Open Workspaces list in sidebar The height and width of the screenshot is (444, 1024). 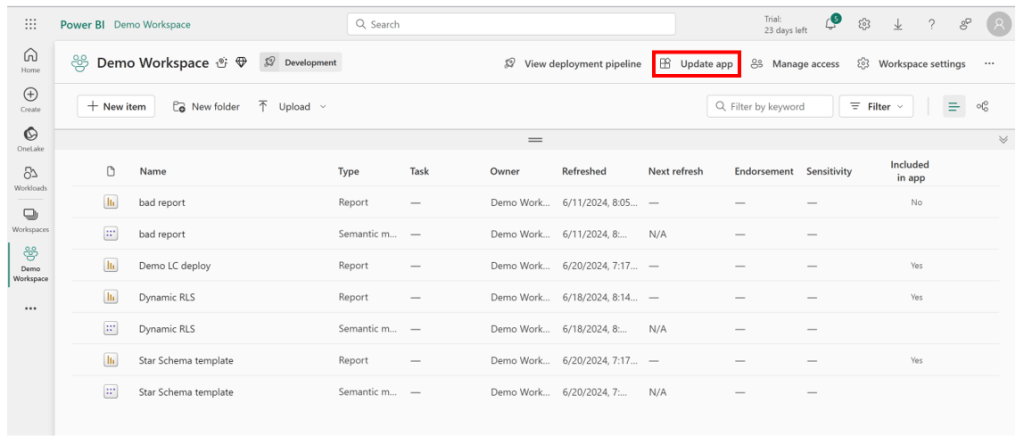[x=30, y=219]
